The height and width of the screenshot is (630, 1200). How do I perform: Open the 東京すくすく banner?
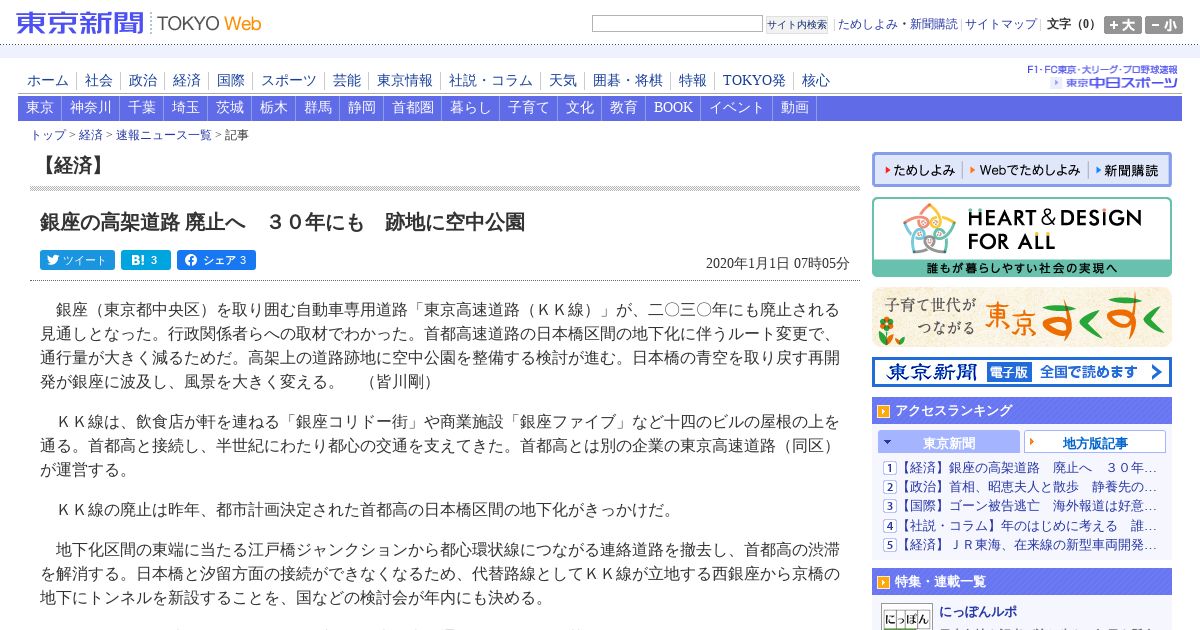[1022, 317]
